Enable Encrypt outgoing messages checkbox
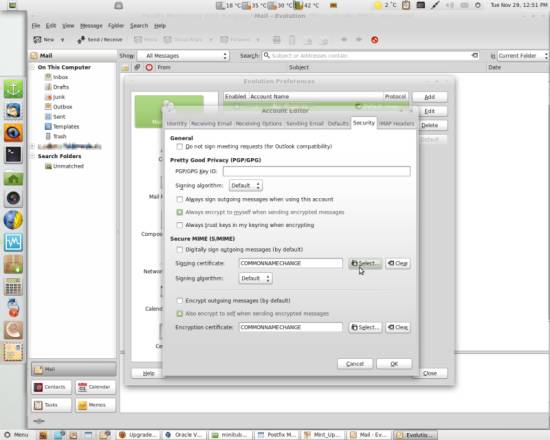This screenshot has height=440, width=550. pyautogui.click(x=180, y=301)
